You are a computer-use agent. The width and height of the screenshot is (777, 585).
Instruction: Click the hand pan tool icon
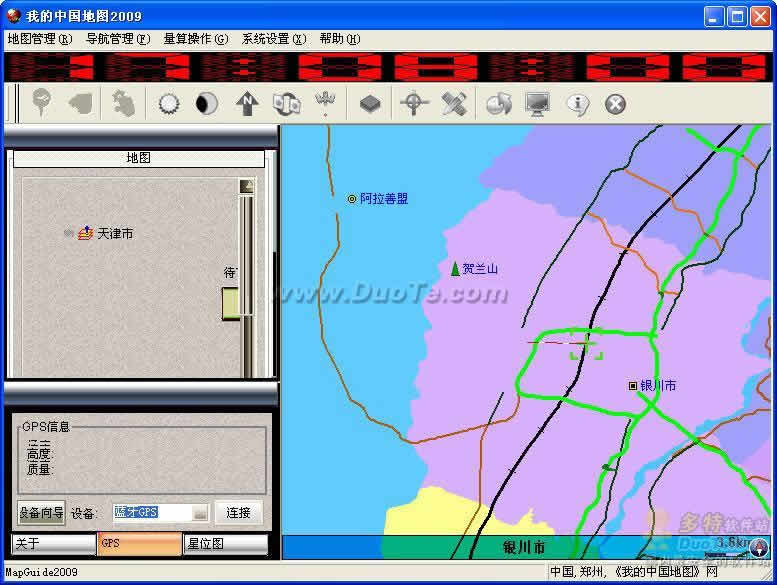tap(123, 103)
